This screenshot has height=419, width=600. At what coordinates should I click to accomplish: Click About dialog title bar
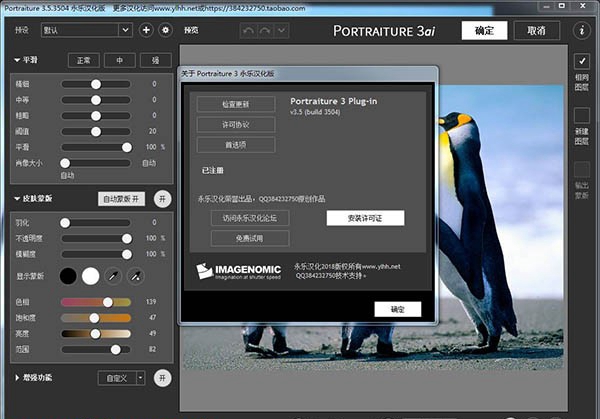[x=308, y=73]
